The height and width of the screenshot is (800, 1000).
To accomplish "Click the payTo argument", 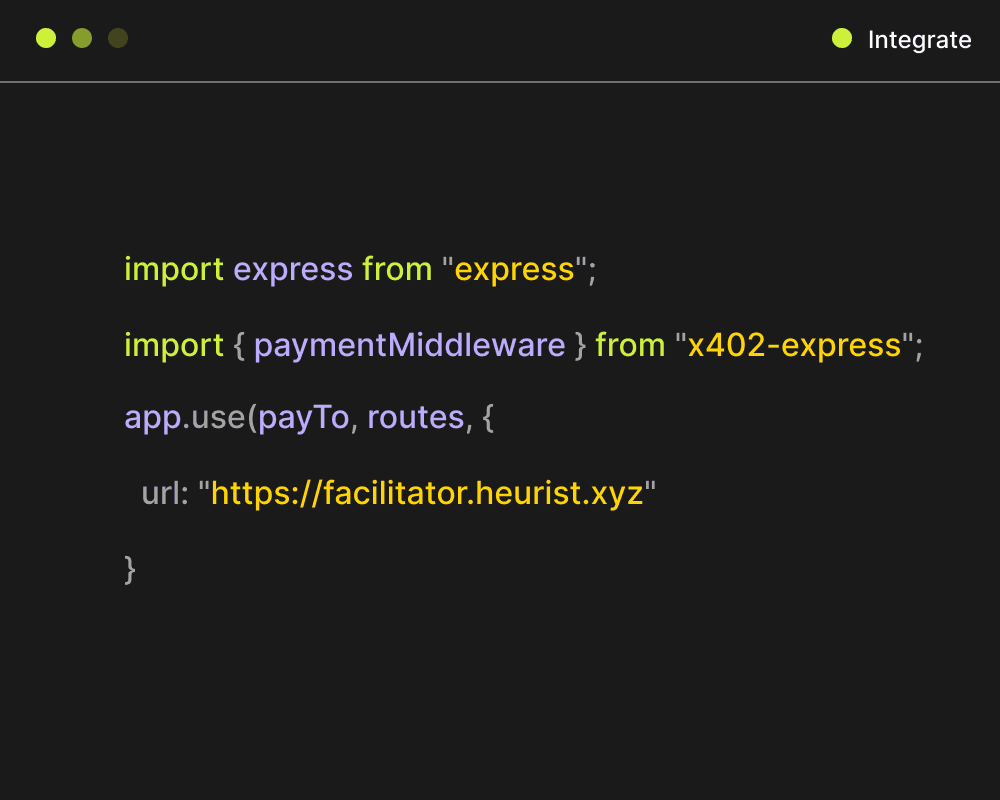I will click(303, 418).
